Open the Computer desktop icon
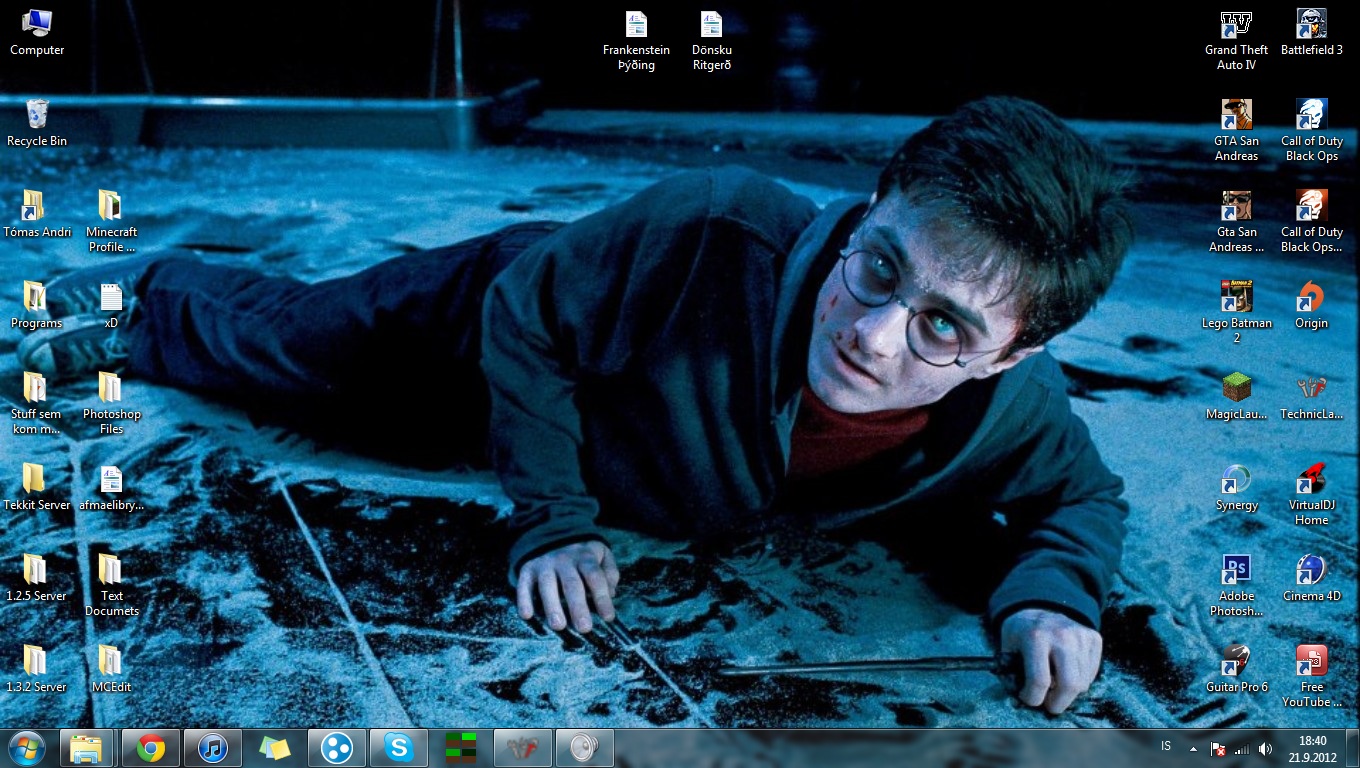This screenshot has height=768, width=1360. tap(37, 33)
